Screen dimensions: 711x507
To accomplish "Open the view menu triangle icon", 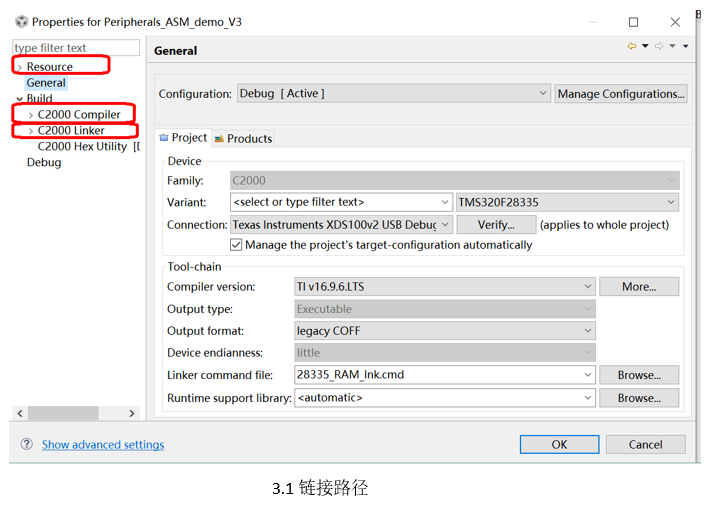I will click(686, 46).
